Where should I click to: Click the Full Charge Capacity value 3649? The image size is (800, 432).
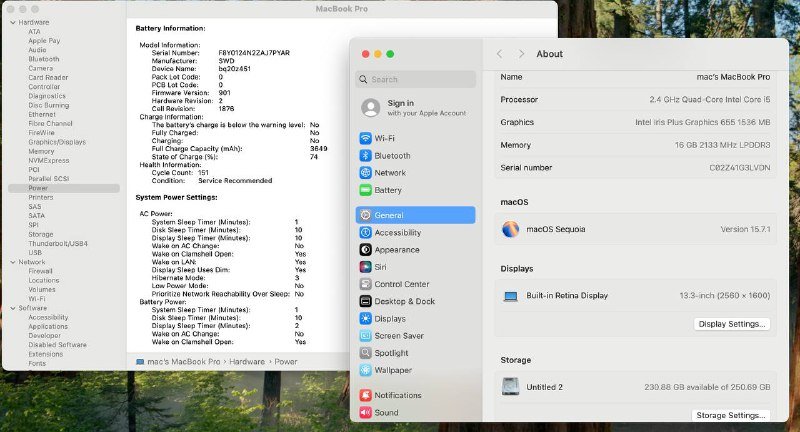tap(319, 149)
